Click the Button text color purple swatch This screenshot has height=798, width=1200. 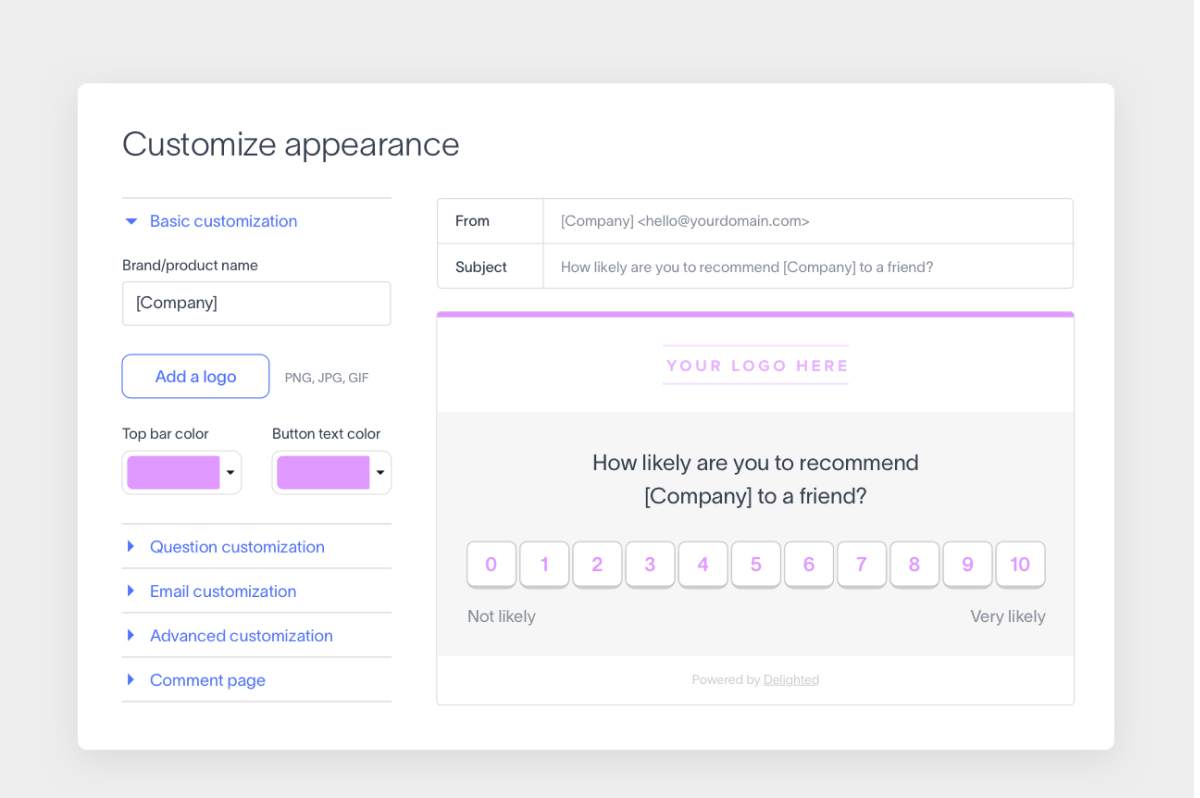[323, 473]
